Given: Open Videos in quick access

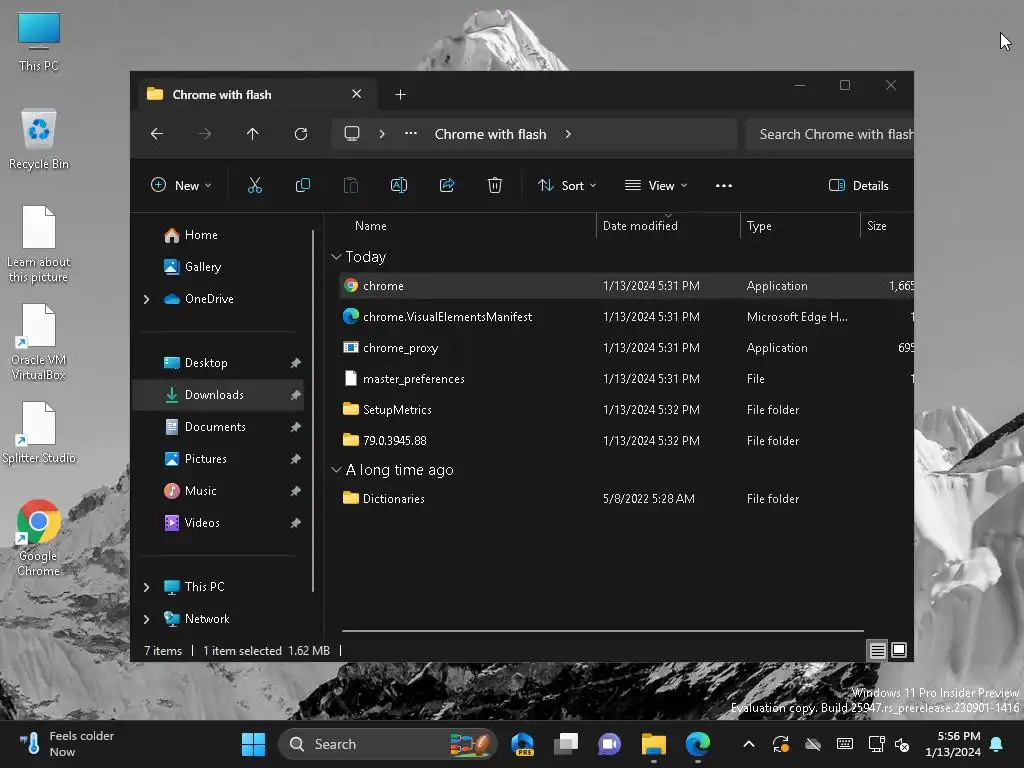Looking at the screenshot, I should (202, 523).
